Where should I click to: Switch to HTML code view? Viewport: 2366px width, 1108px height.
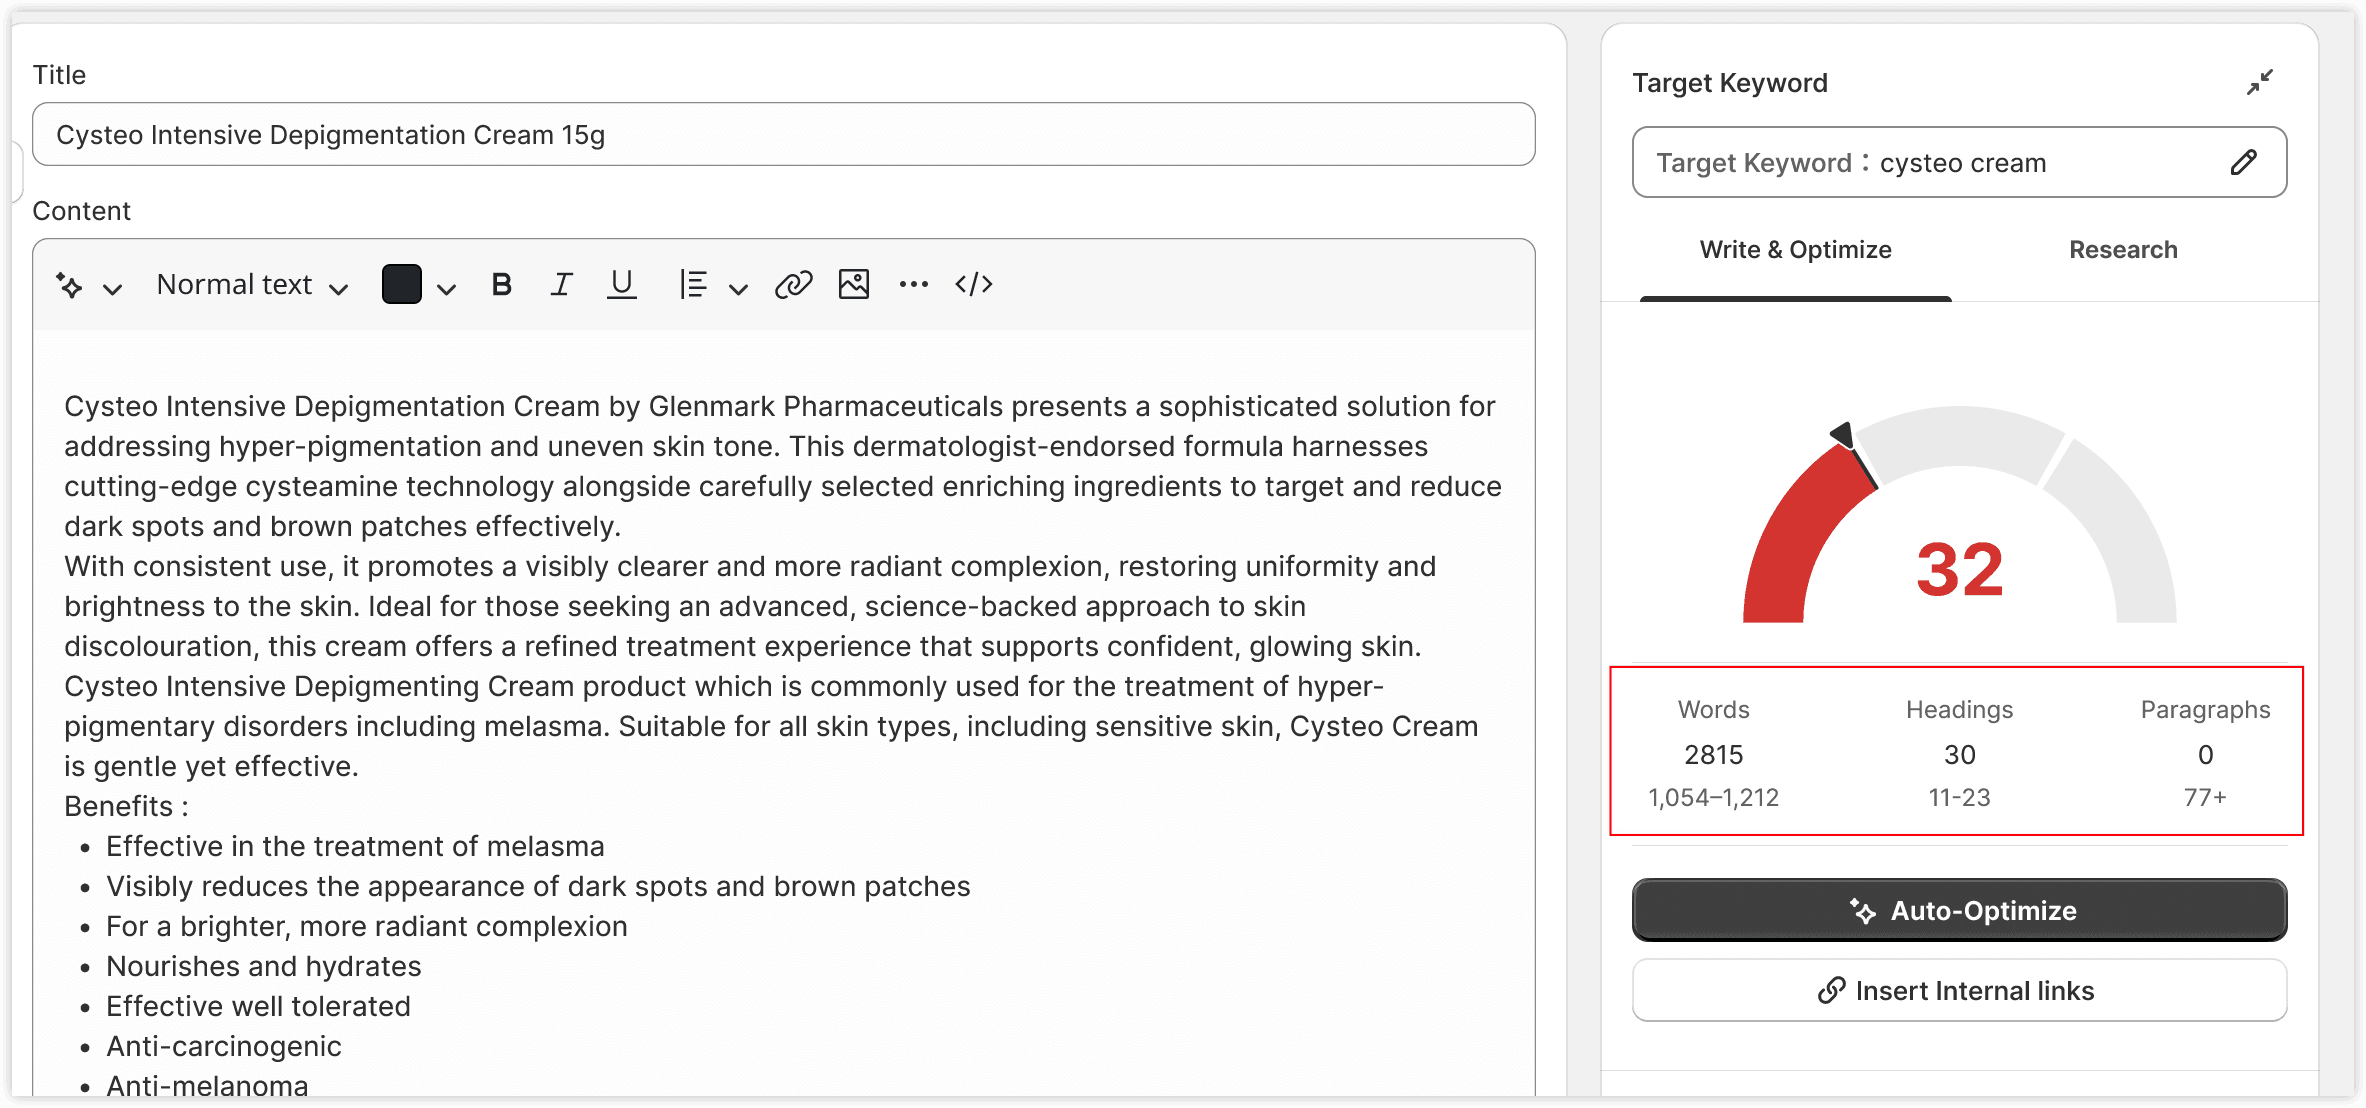974,285
